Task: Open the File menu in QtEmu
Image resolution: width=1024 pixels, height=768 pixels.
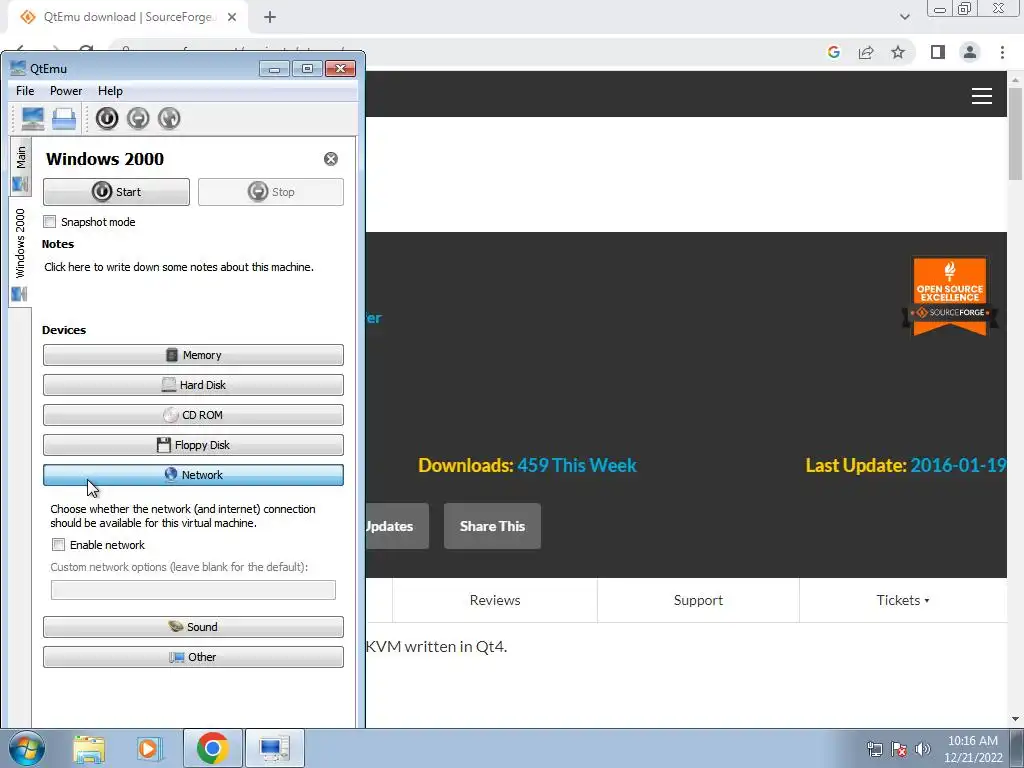Action: 25,91
